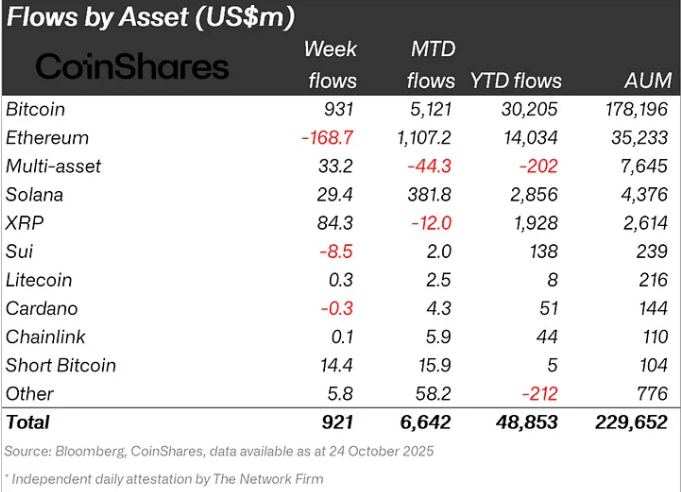Image resolution: width=681 pixels, height=492 pixels.
Task: Click the CoinShares logo
Action: [x=133, y=68]
